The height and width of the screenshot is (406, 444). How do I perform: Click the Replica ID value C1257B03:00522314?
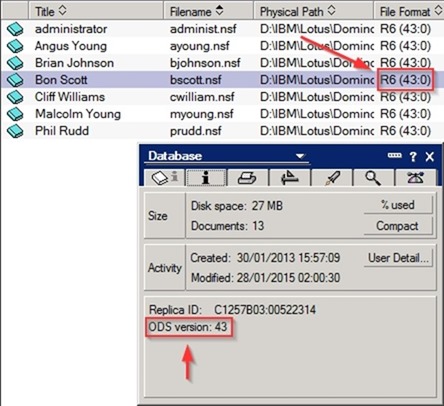(x=265, y=310)
